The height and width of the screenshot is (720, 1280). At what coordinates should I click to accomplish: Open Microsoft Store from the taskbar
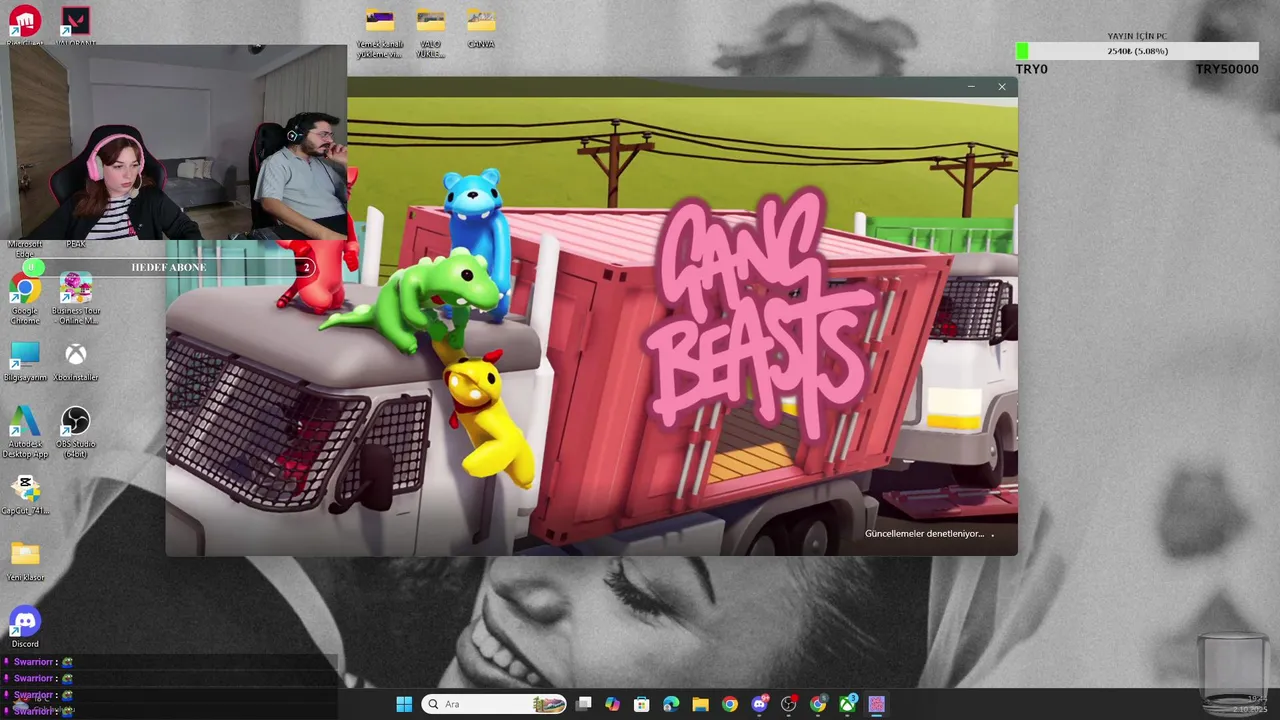(x=642, y=704)
